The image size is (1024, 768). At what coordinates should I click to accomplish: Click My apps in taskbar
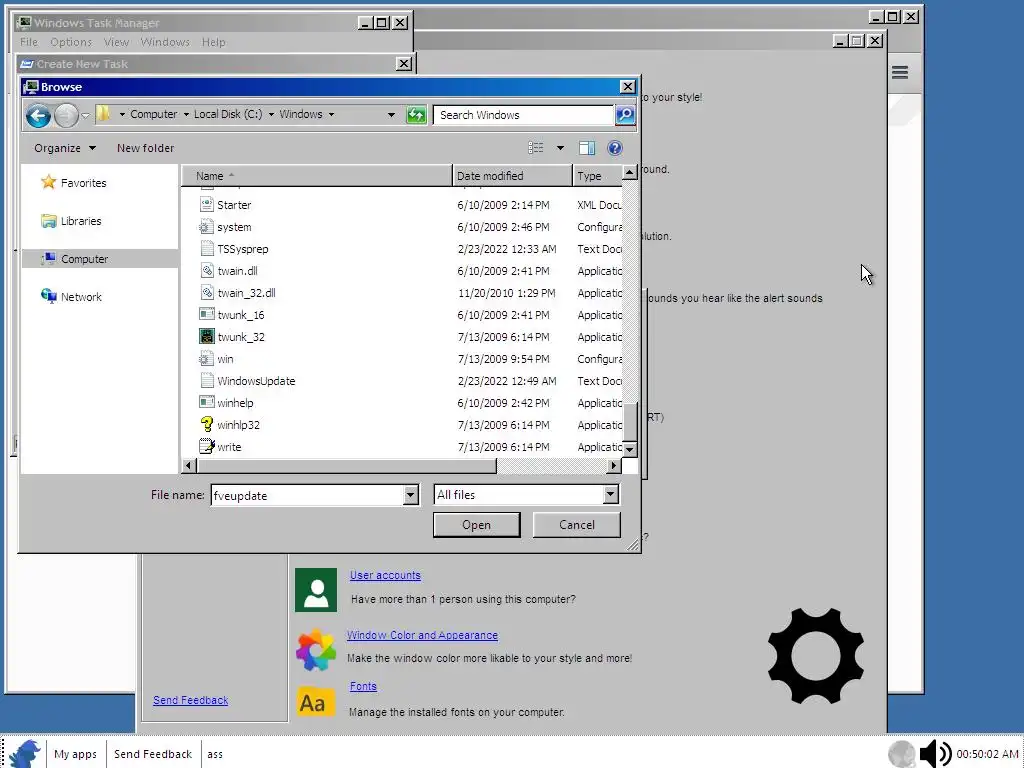[x=75, y=754]
